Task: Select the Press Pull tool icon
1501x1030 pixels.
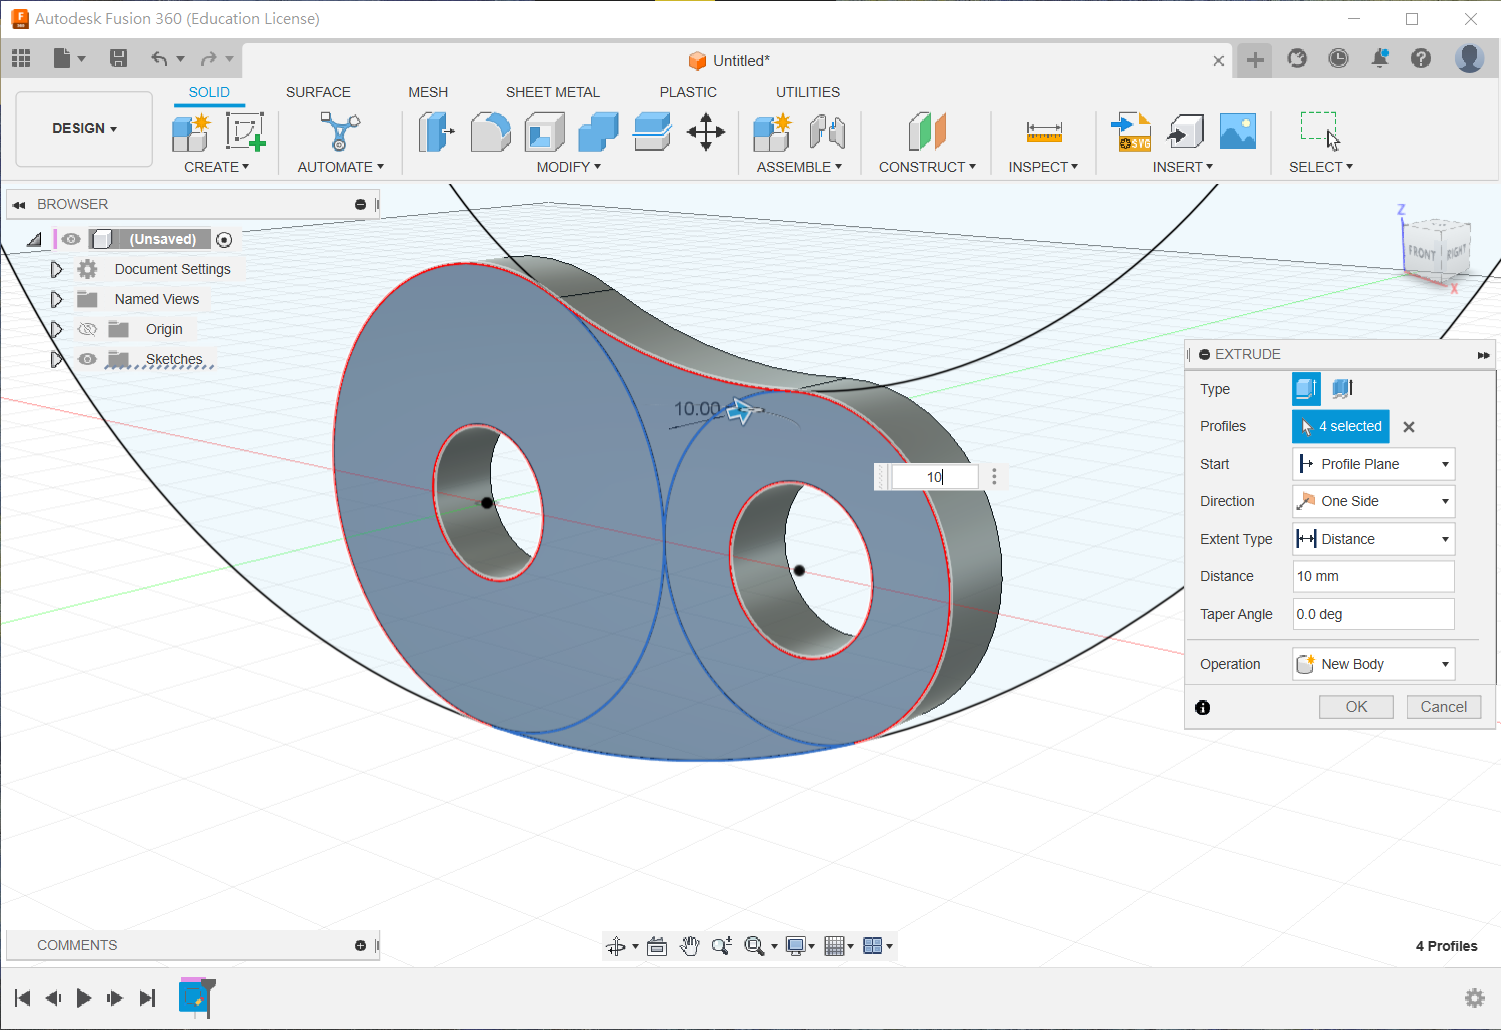Action: (435, 132)
